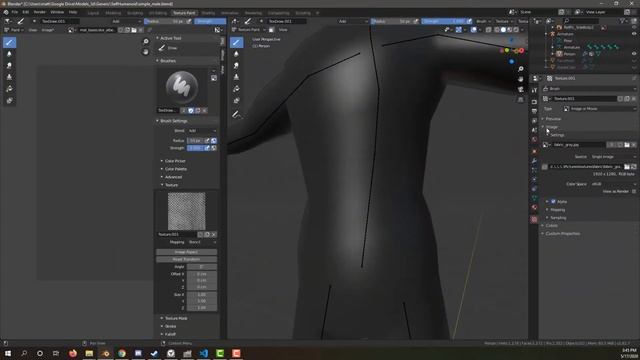The width and height of the screenshot is (640, 360).
Task: Enable material preview viewport shading
Action: click(x=509, y=30)
